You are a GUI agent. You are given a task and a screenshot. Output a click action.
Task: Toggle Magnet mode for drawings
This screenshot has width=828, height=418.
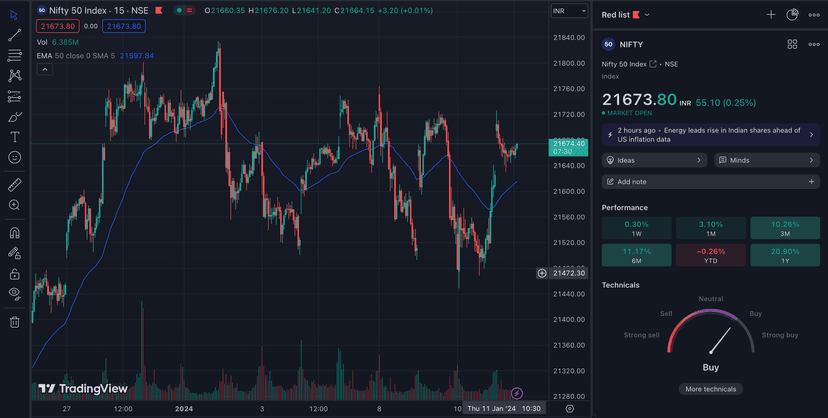[x=14, y=233]
